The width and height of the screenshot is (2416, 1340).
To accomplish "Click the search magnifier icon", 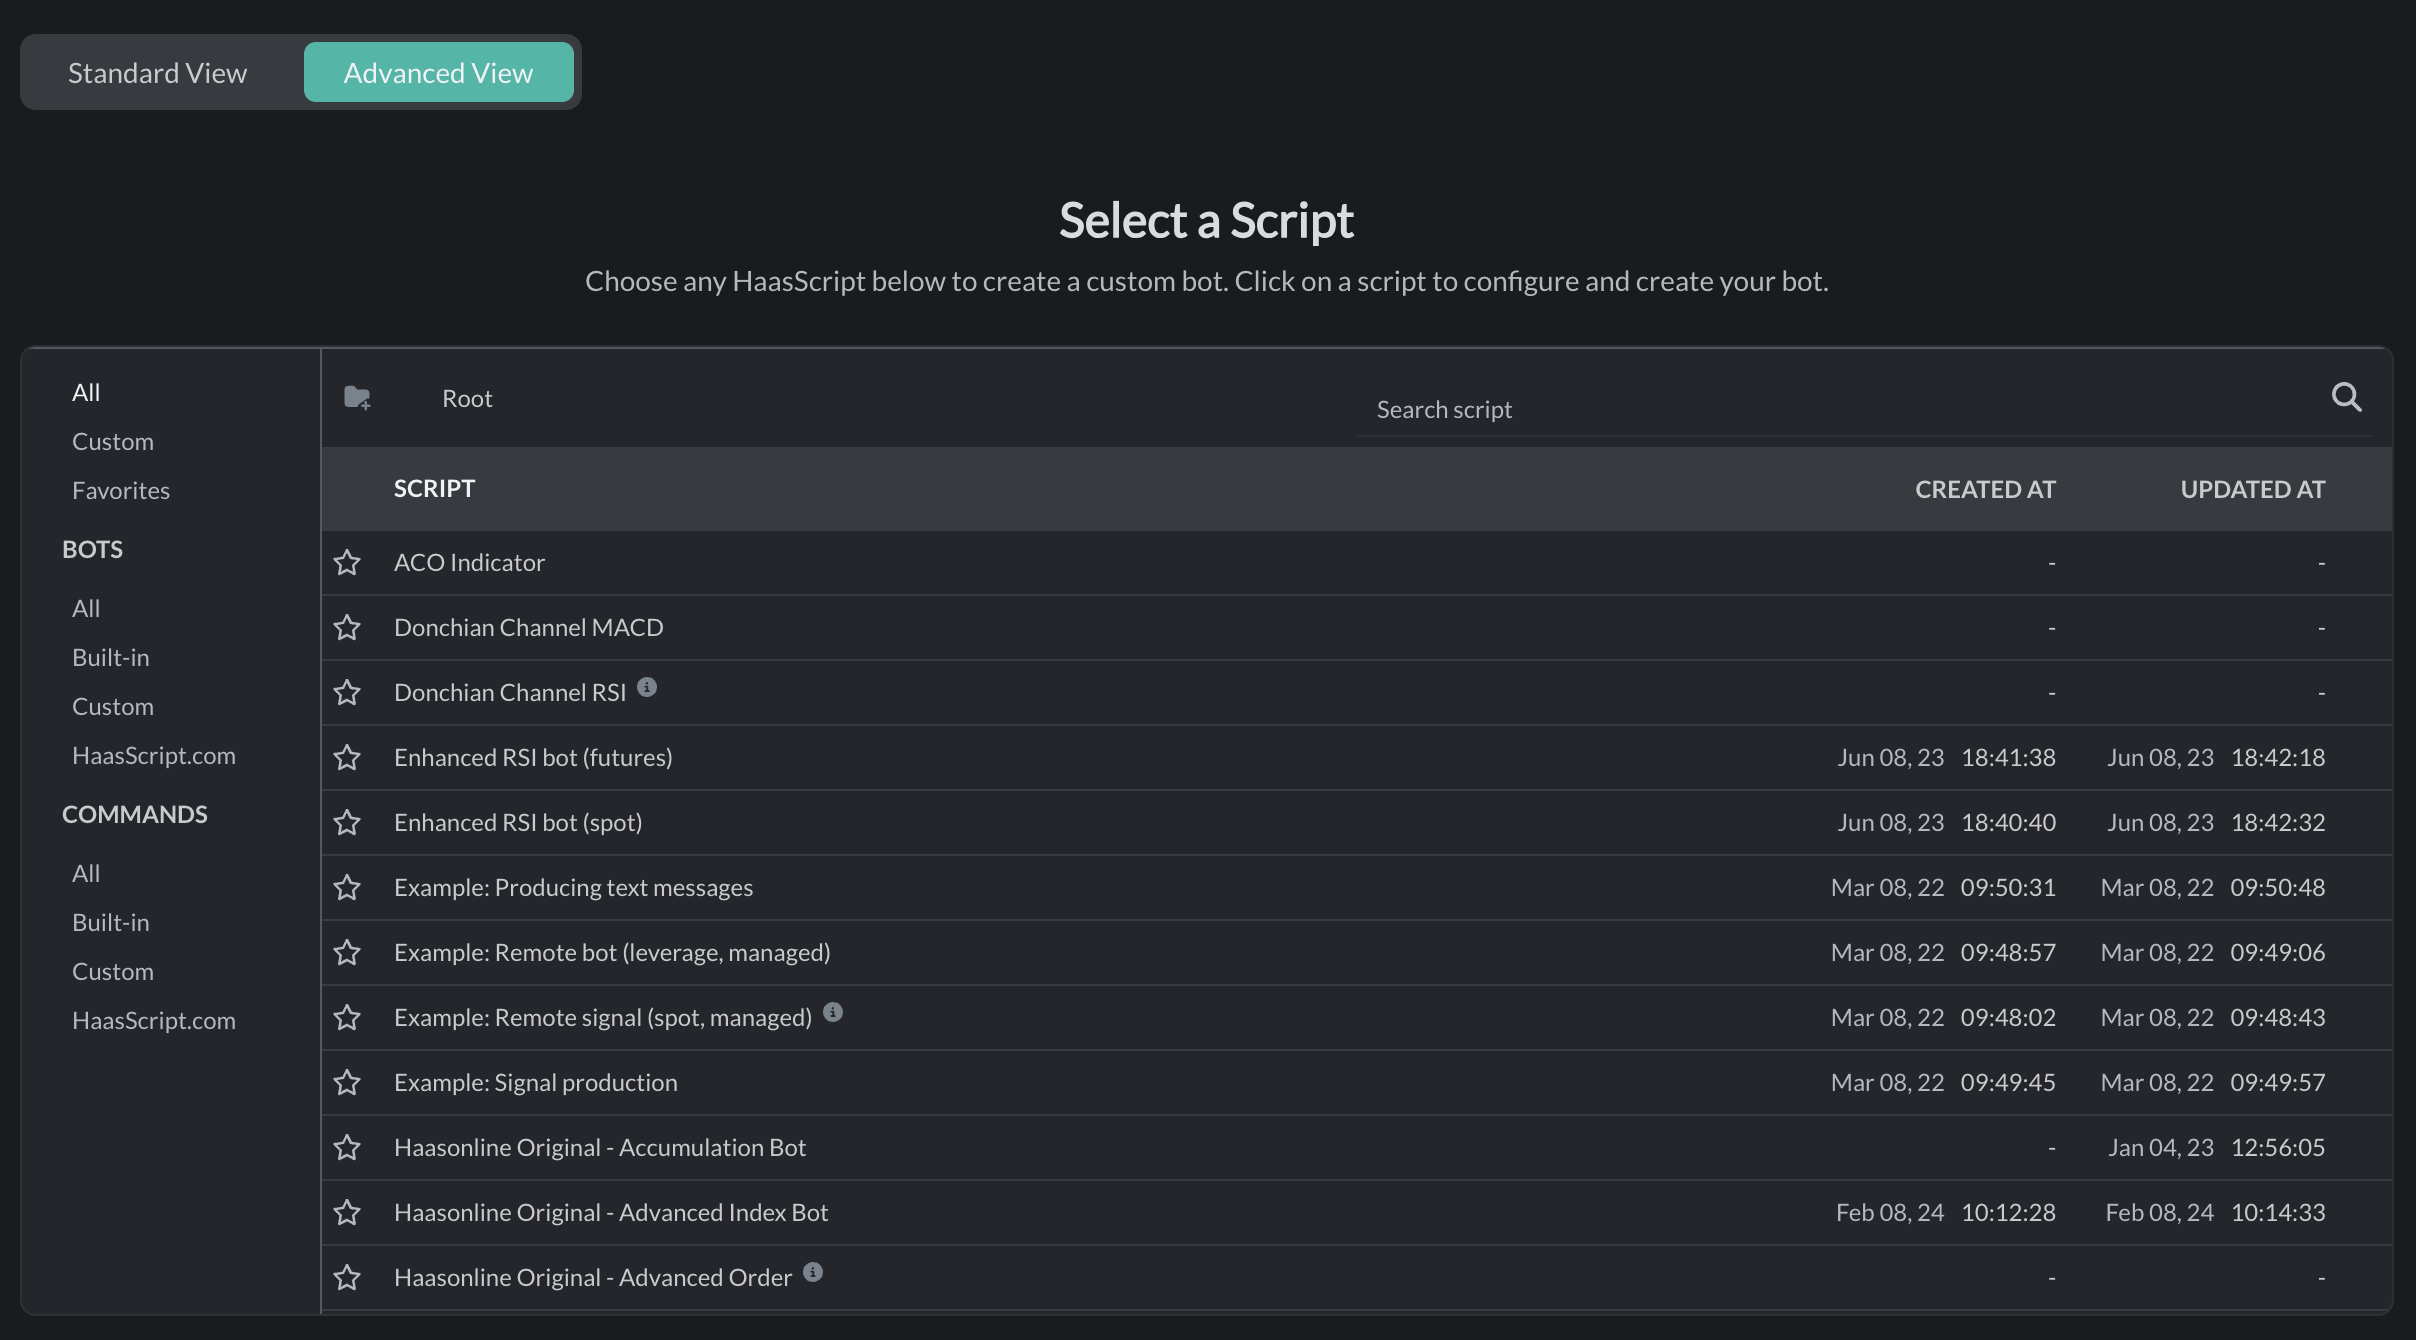I will pyautogui.click(x=2346, y=396).
